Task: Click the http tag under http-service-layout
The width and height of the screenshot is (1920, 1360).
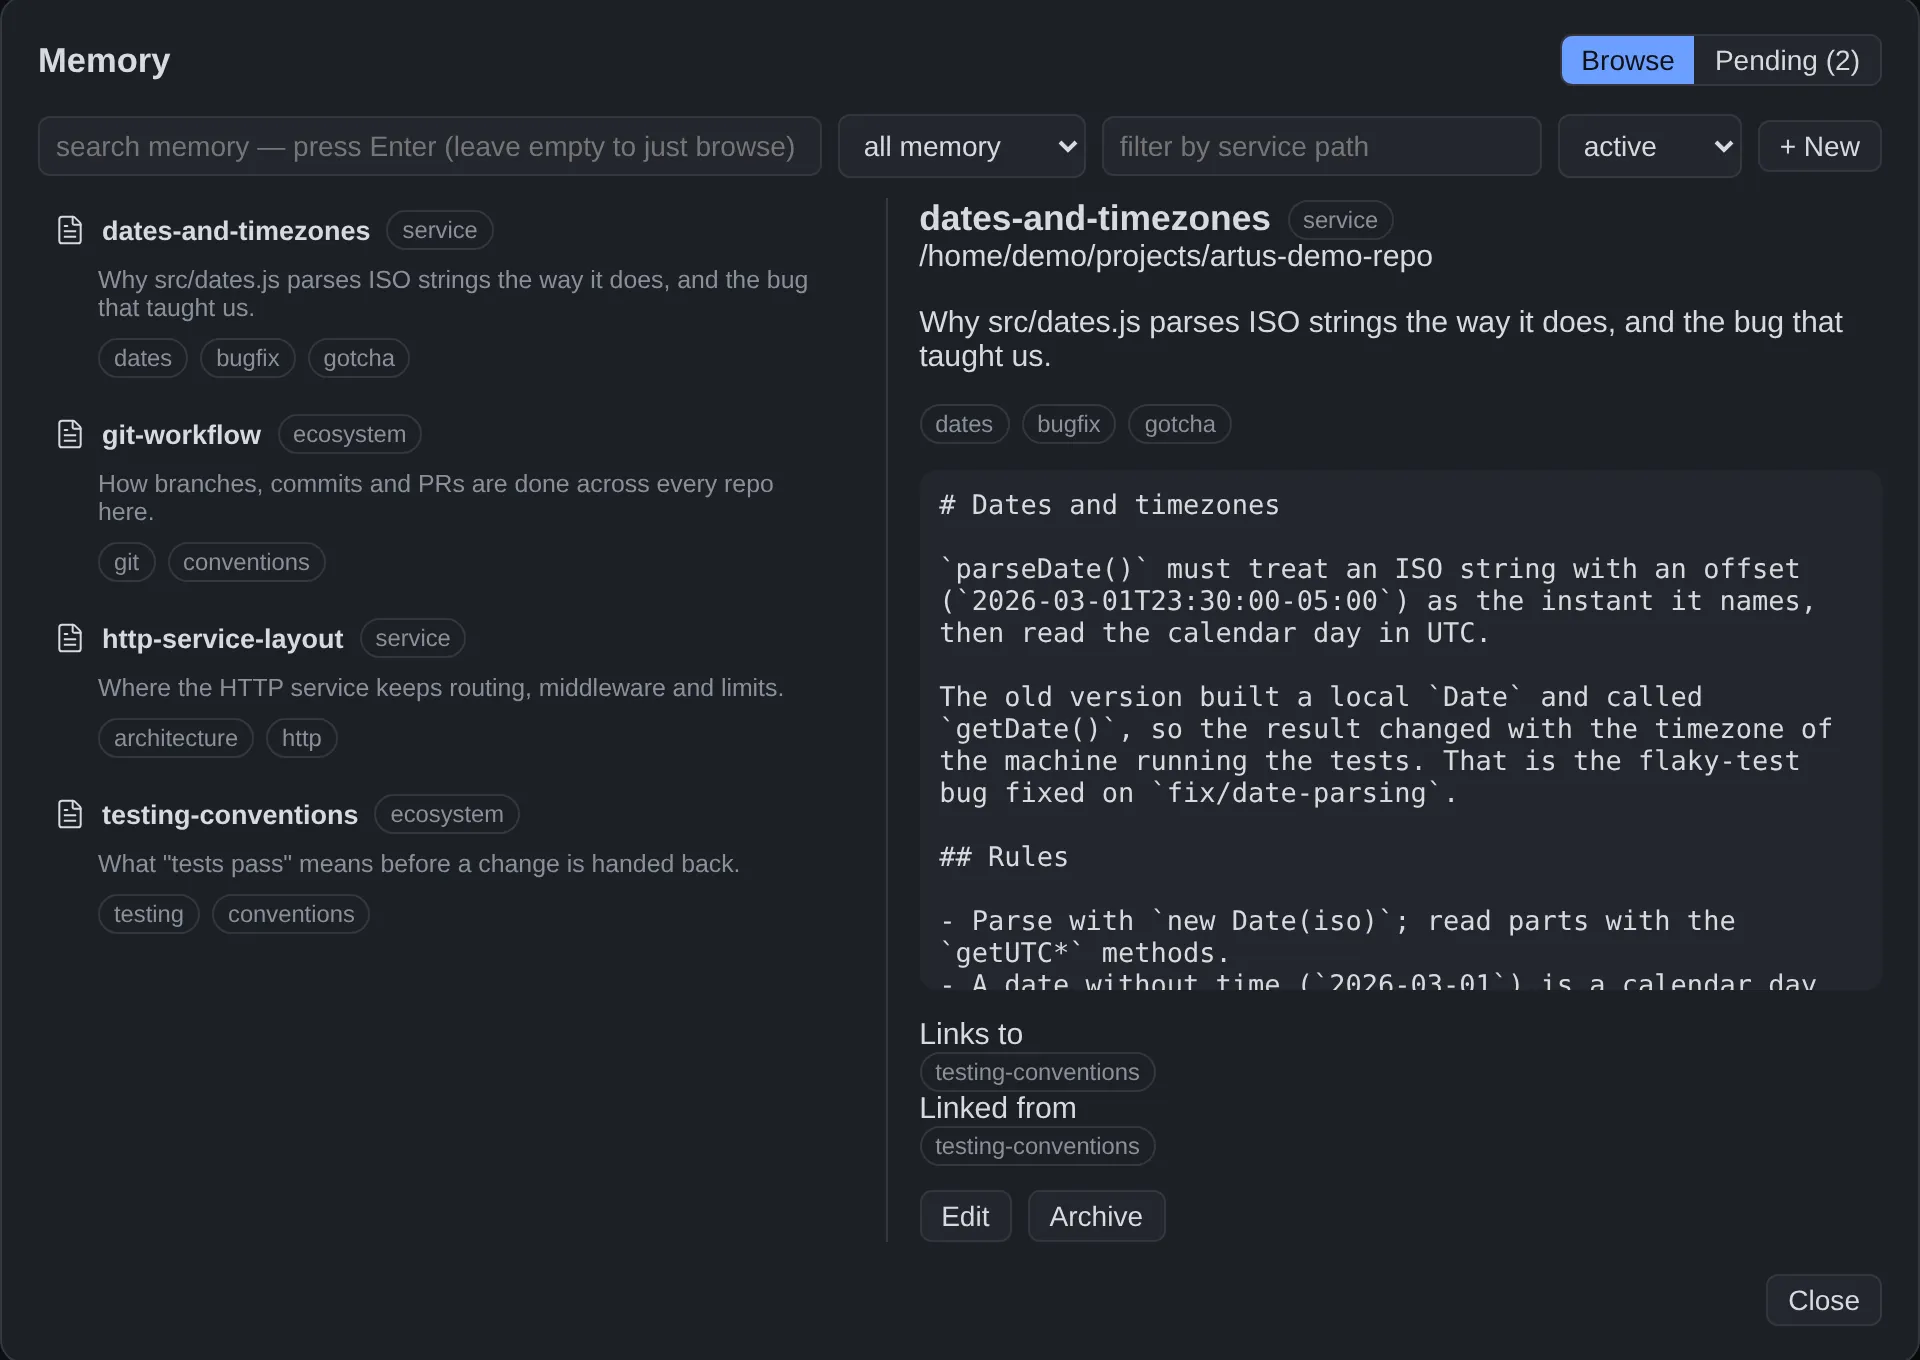Action: click(x=301, y=738)
